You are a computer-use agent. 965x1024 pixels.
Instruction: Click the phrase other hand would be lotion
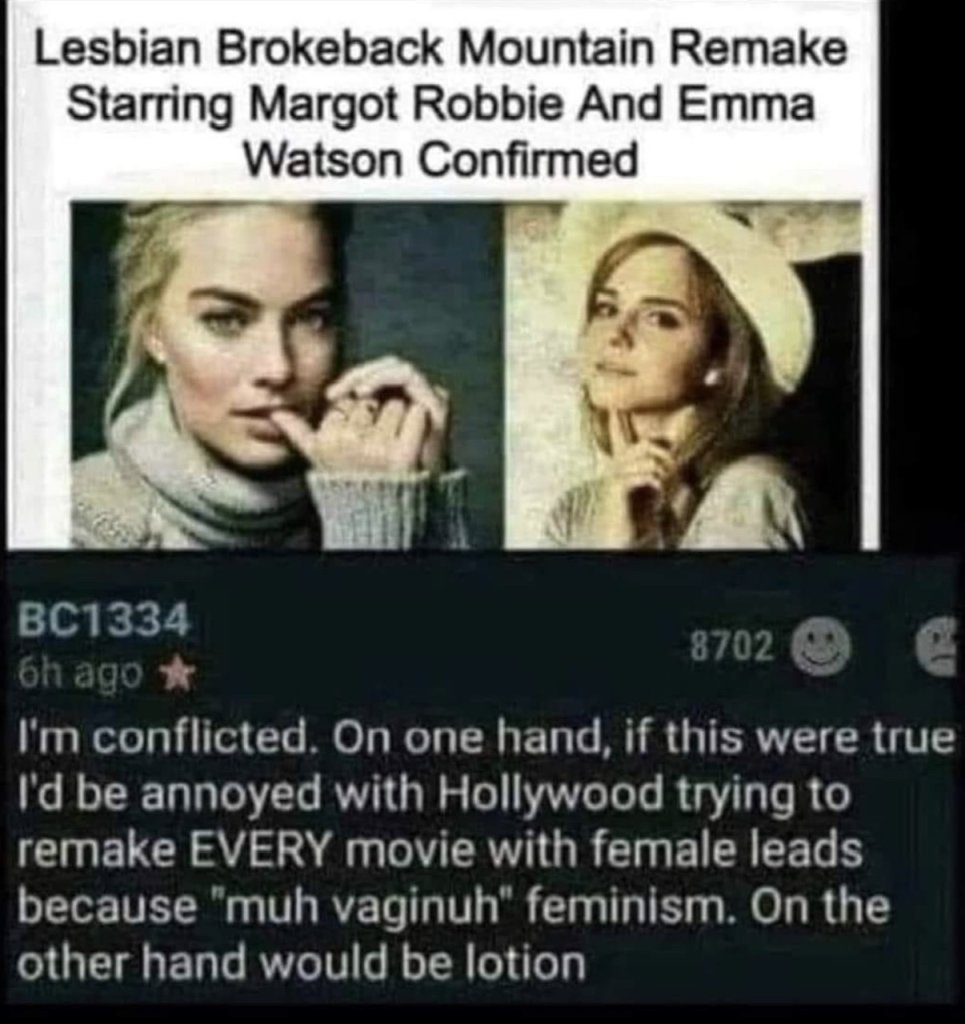click(x=301, y=963)
